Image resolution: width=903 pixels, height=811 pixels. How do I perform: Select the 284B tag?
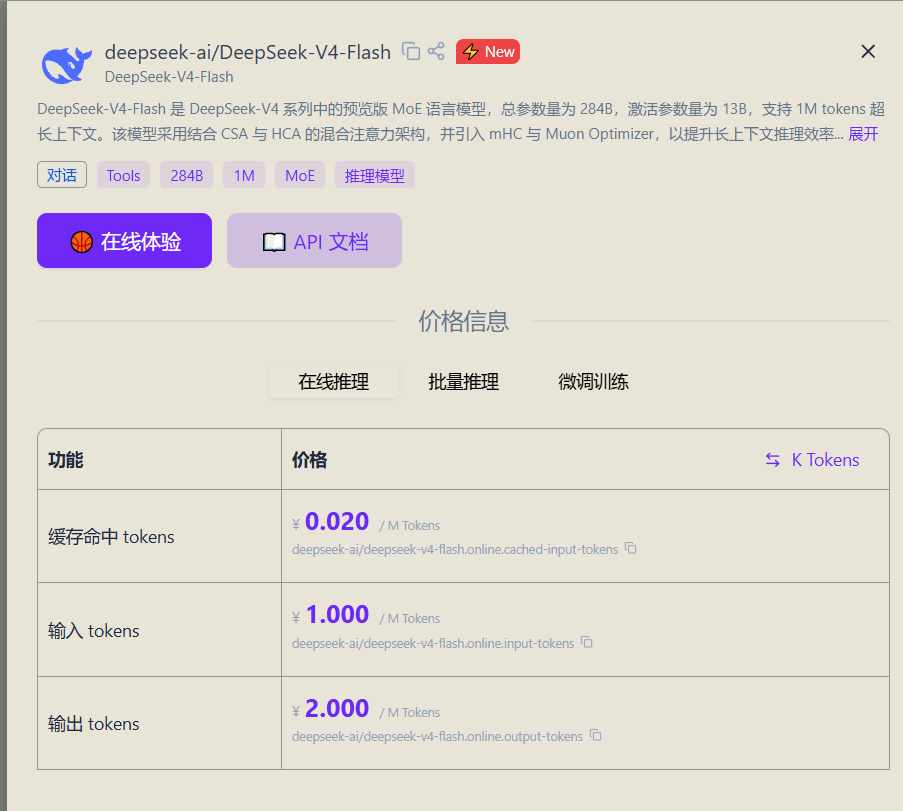point(187,175)
